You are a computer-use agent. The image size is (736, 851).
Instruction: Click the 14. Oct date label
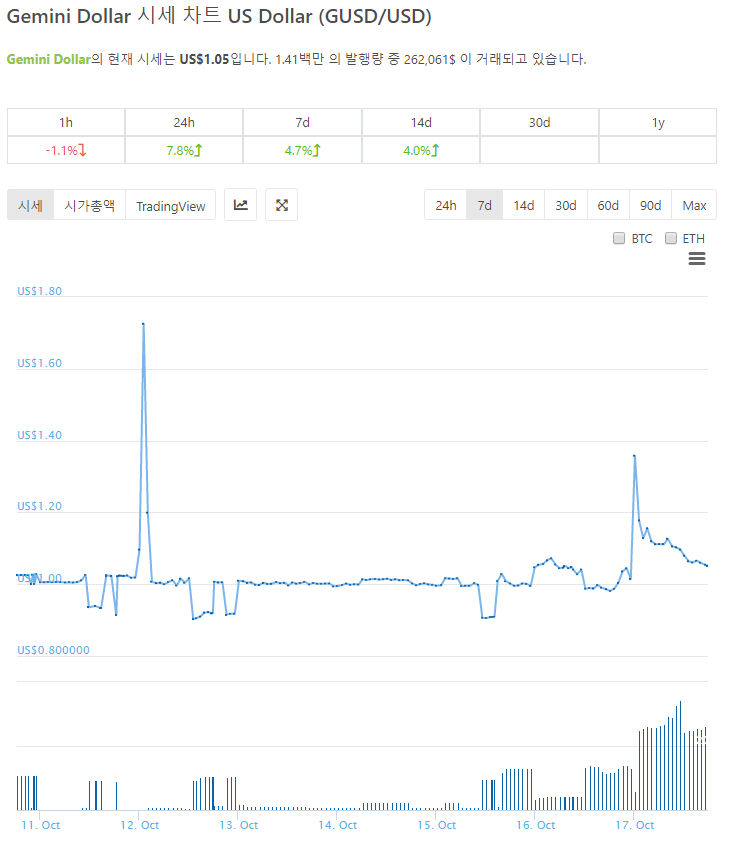(x=338, y=825)
